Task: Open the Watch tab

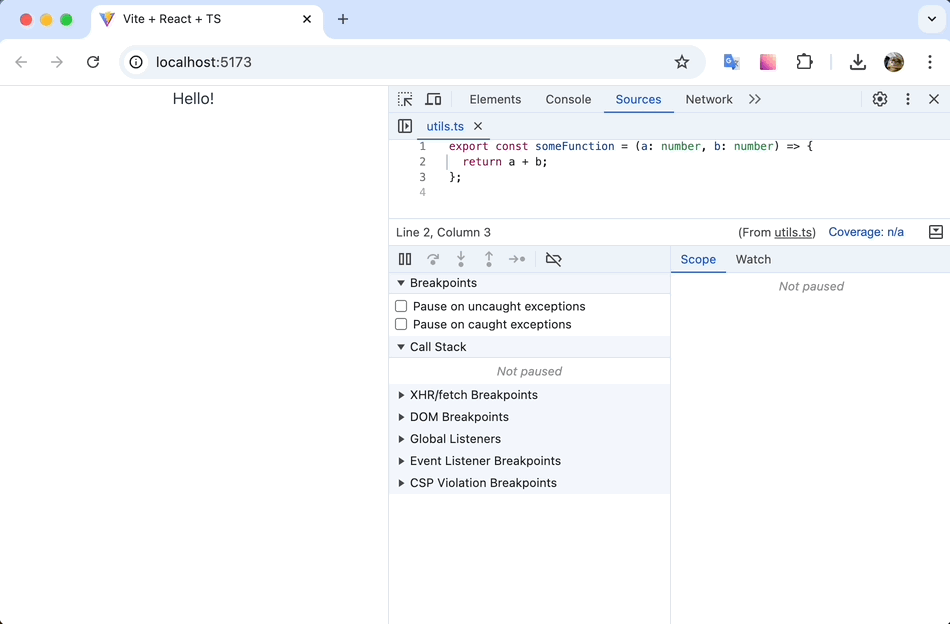Action: click(753, 259)
